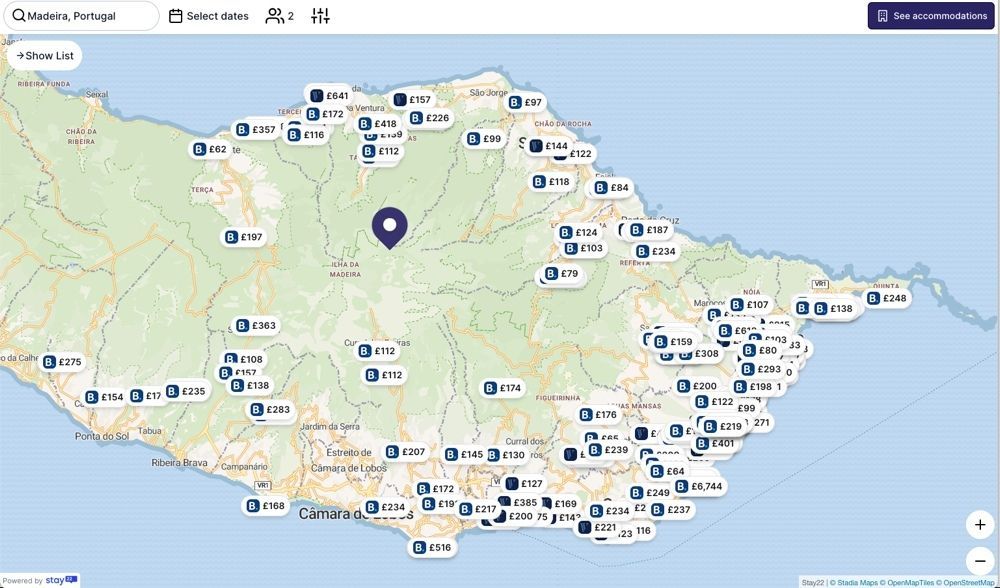Open the Select dates calendar picker

click(x=209, y=16)
